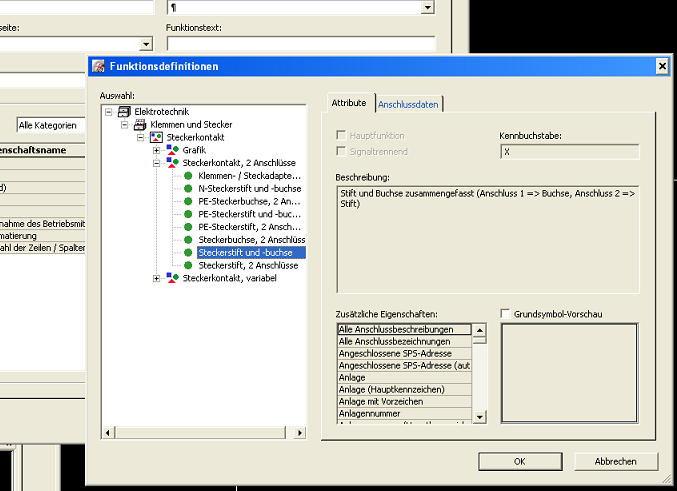
Task: Select 'Alle Anschlussbezeichnungen' in properties list
Action: click(x=404, y=341)
